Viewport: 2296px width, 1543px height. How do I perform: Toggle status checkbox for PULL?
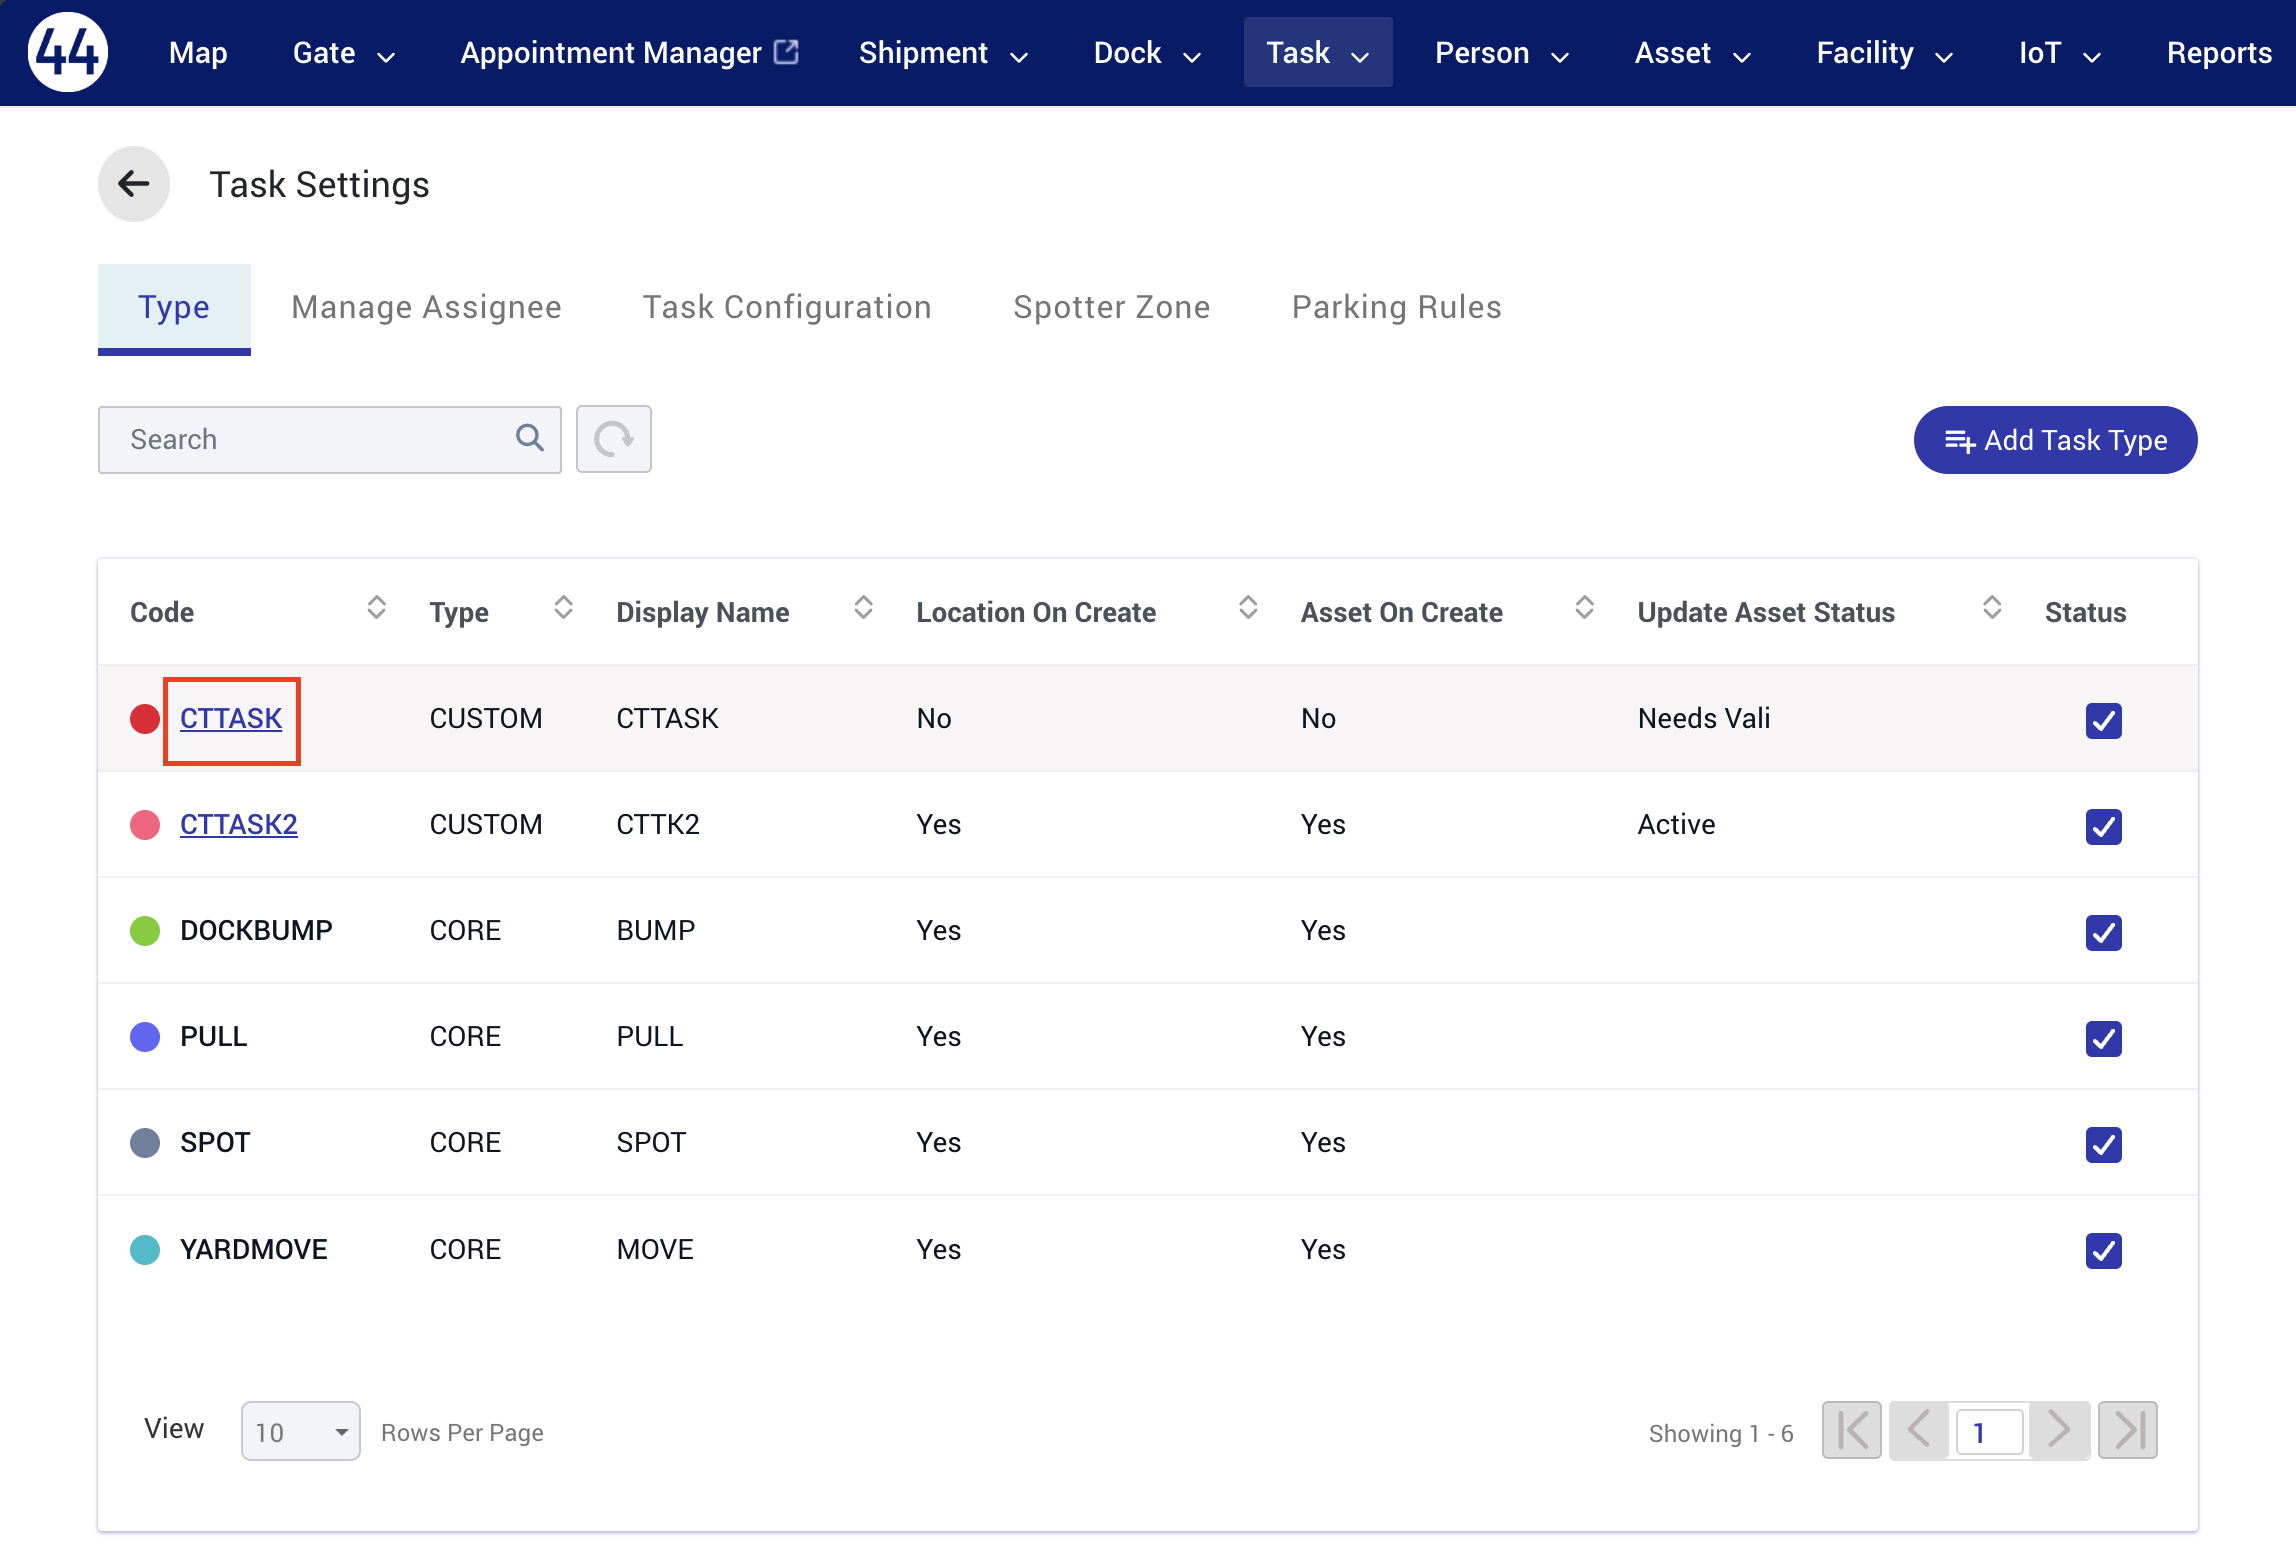pyautogui.click(x=2104, y=1038)
